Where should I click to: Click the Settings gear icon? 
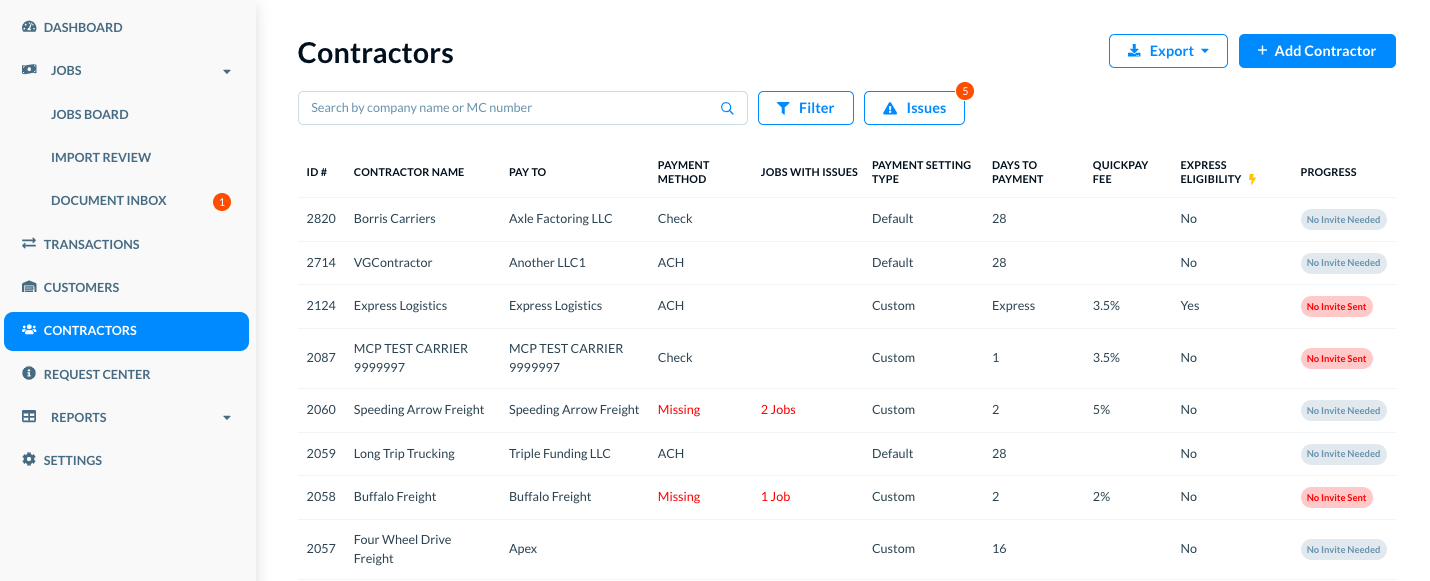point(29,460)
